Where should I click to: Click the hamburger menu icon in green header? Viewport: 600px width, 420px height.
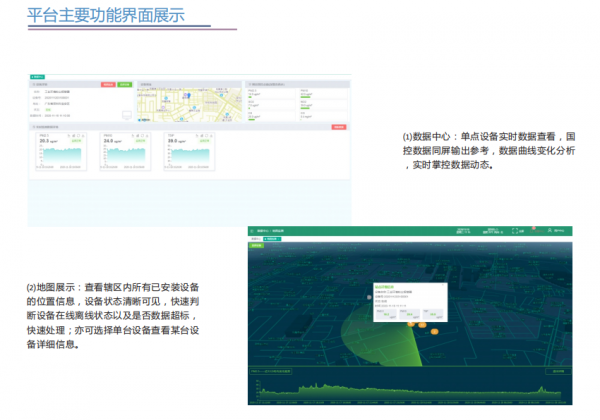[x=254, y=231]
